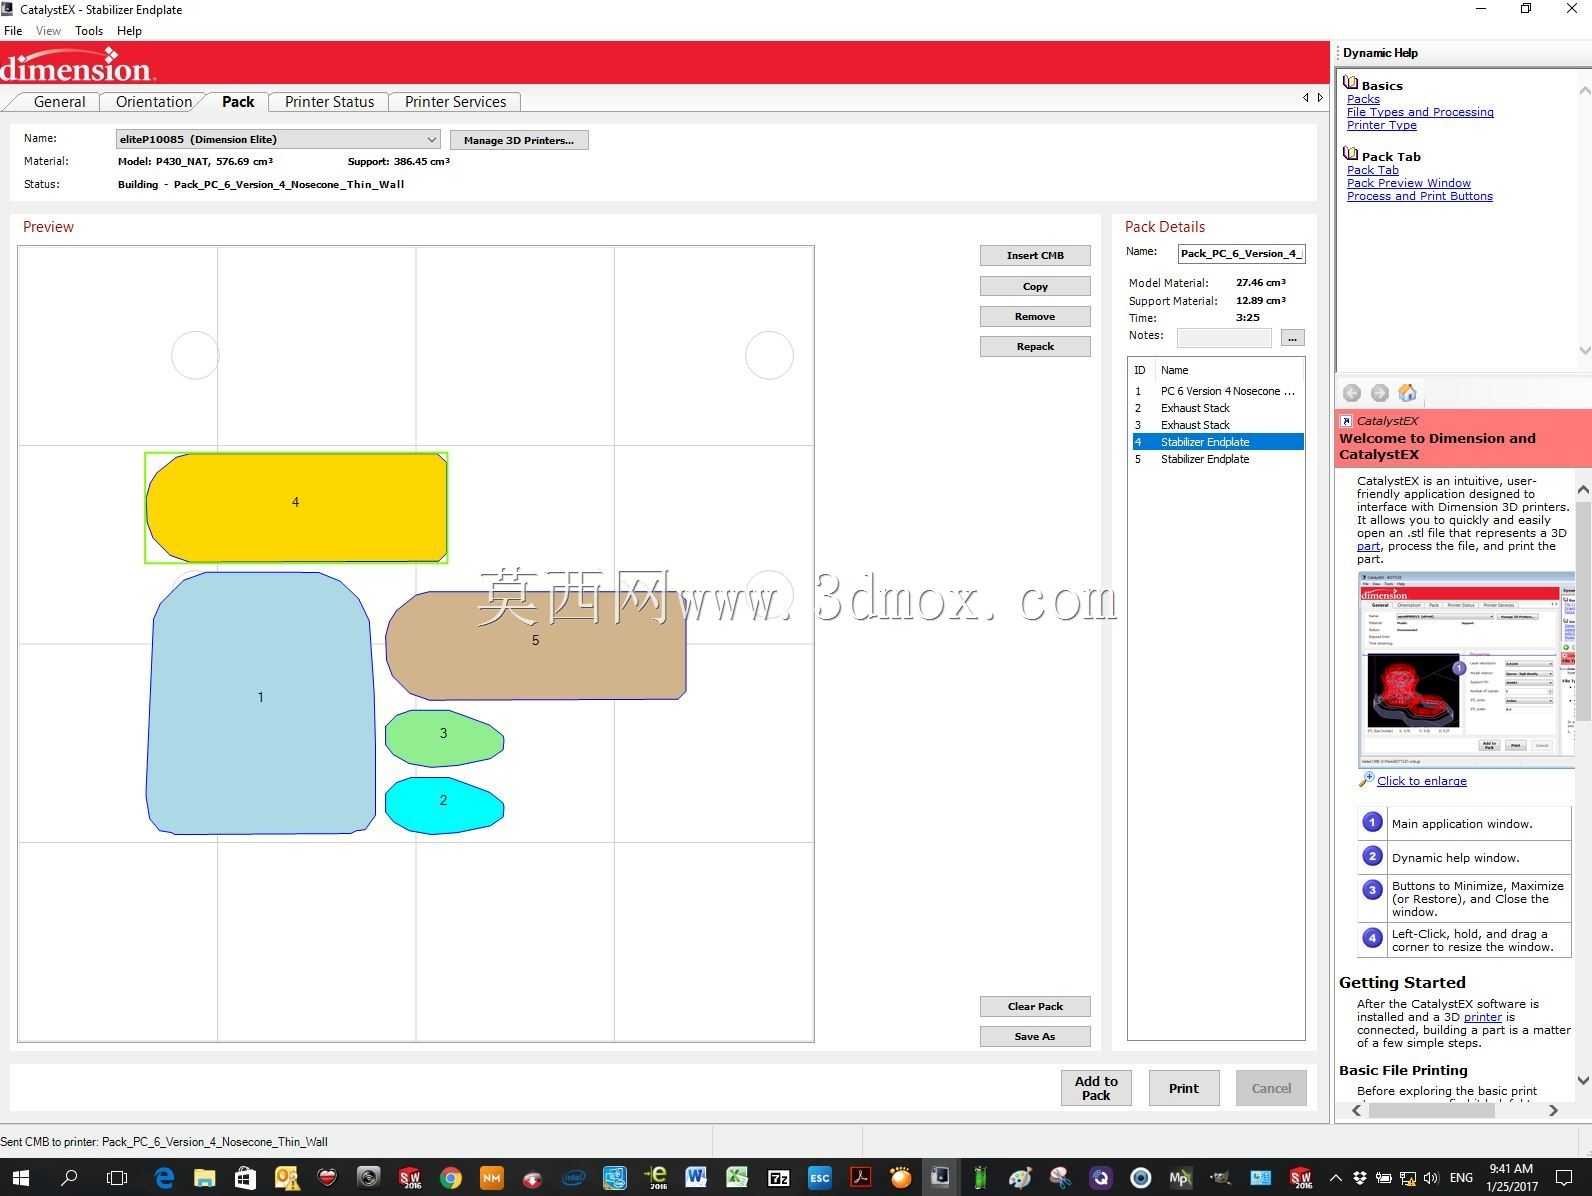Click Insert CMB button
The image size is (1592, 1196).
(x=1035, y=256)
